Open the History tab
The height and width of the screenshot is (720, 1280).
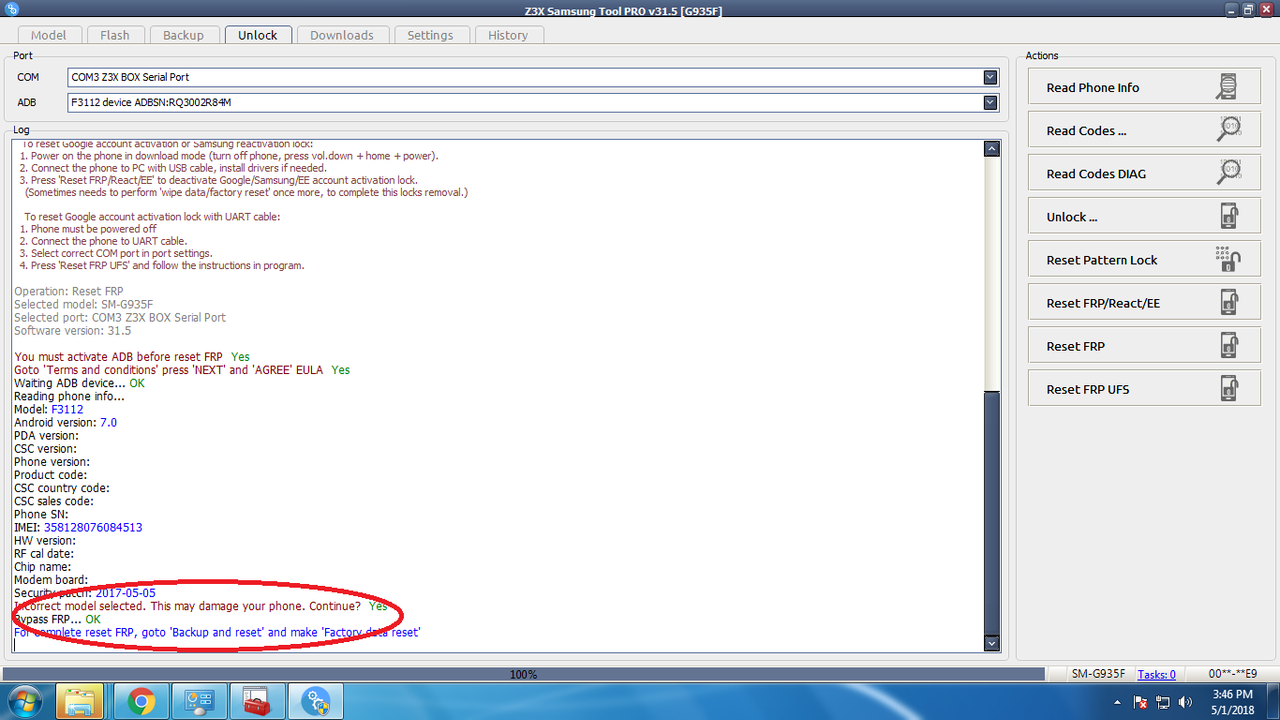point(508,35)
